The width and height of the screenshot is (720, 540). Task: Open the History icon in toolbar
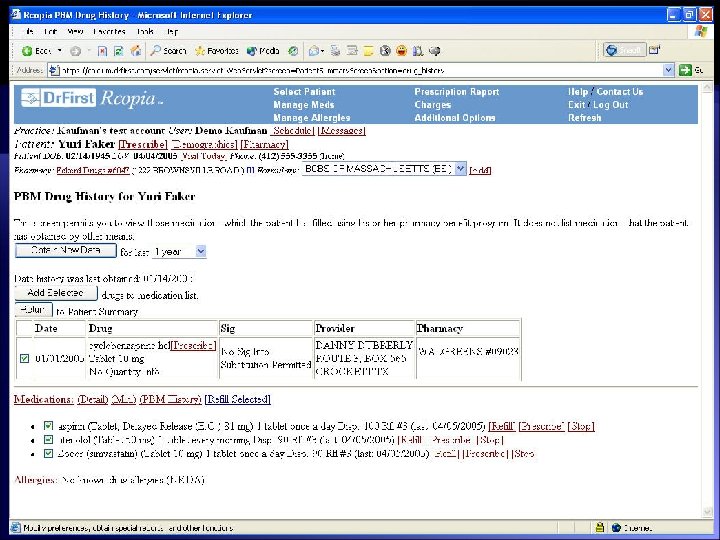[x=293, y=51]
